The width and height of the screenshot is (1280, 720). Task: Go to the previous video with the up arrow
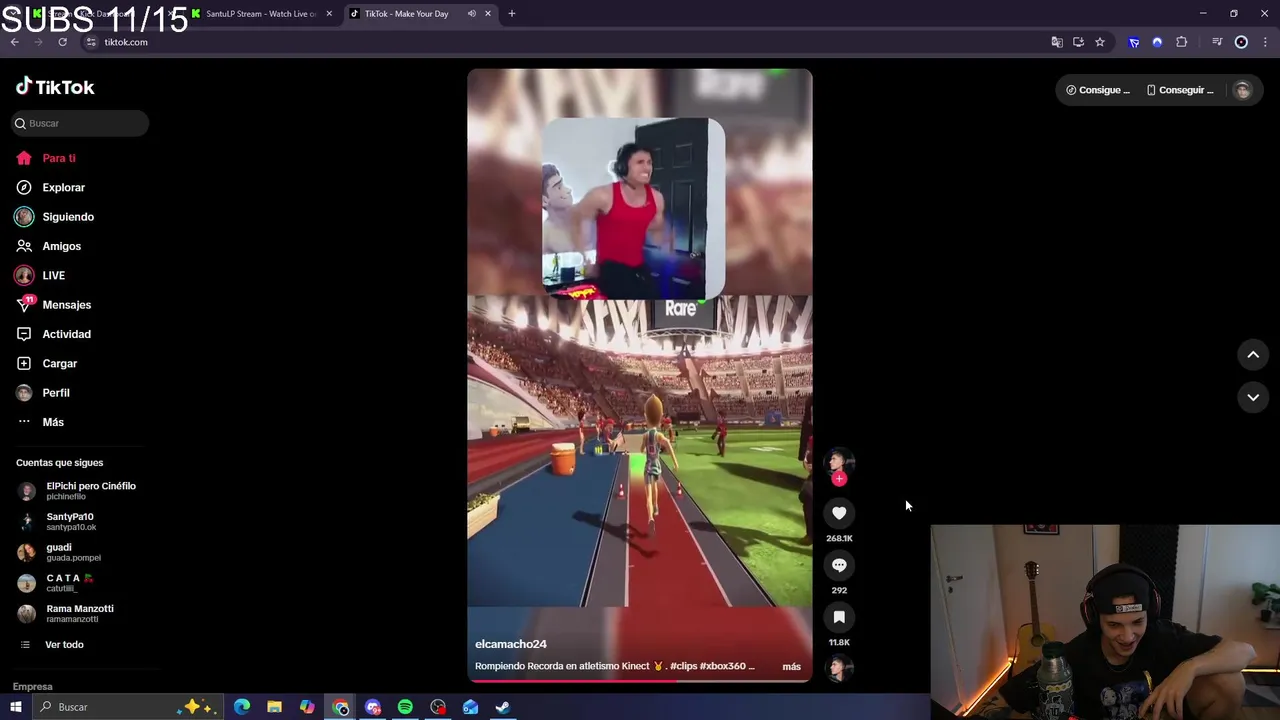click(1253, 355)
